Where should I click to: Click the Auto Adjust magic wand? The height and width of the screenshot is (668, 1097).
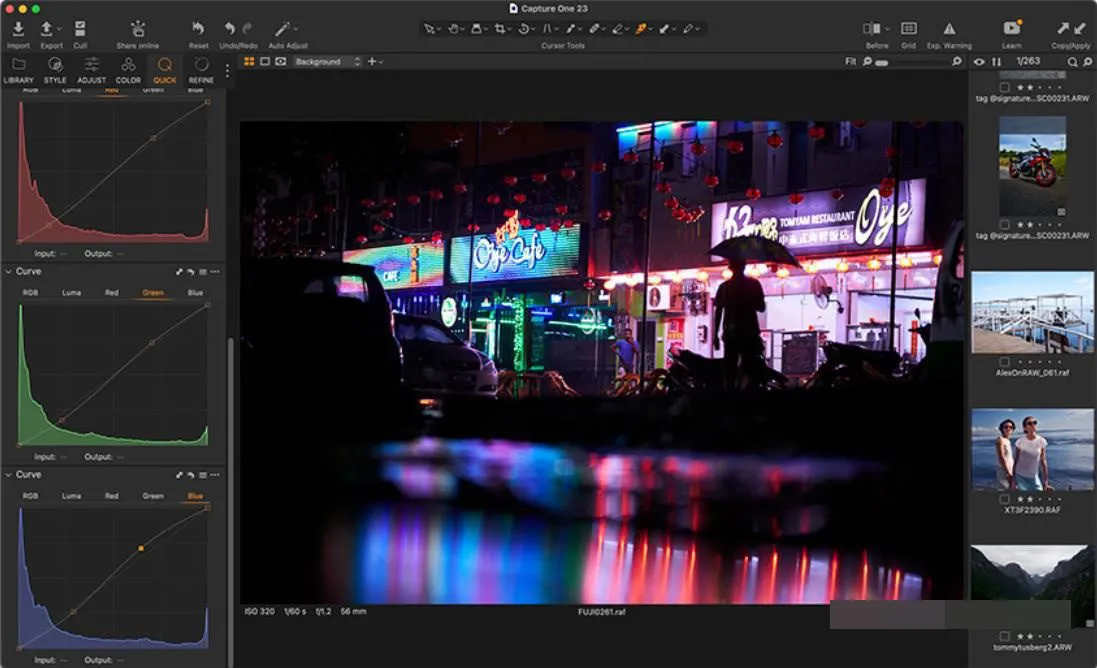tap(281, 29)
